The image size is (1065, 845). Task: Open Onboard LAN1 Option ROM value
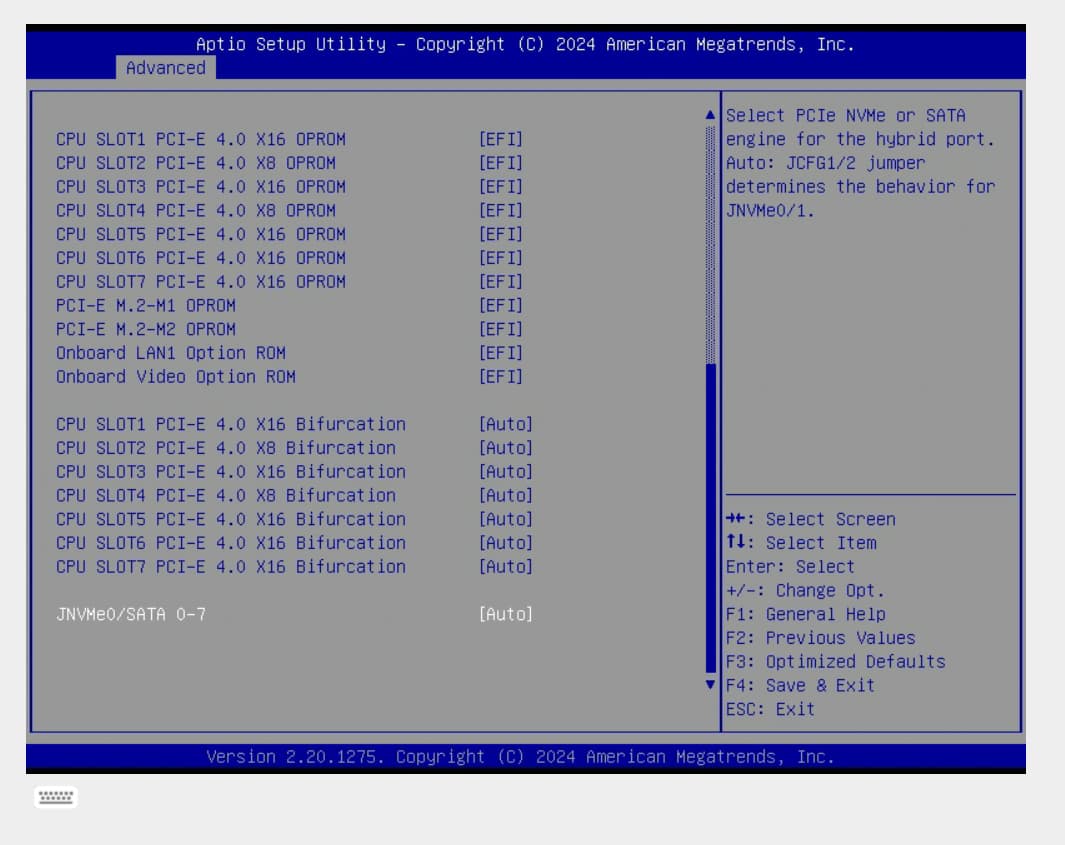coord(500,353)
